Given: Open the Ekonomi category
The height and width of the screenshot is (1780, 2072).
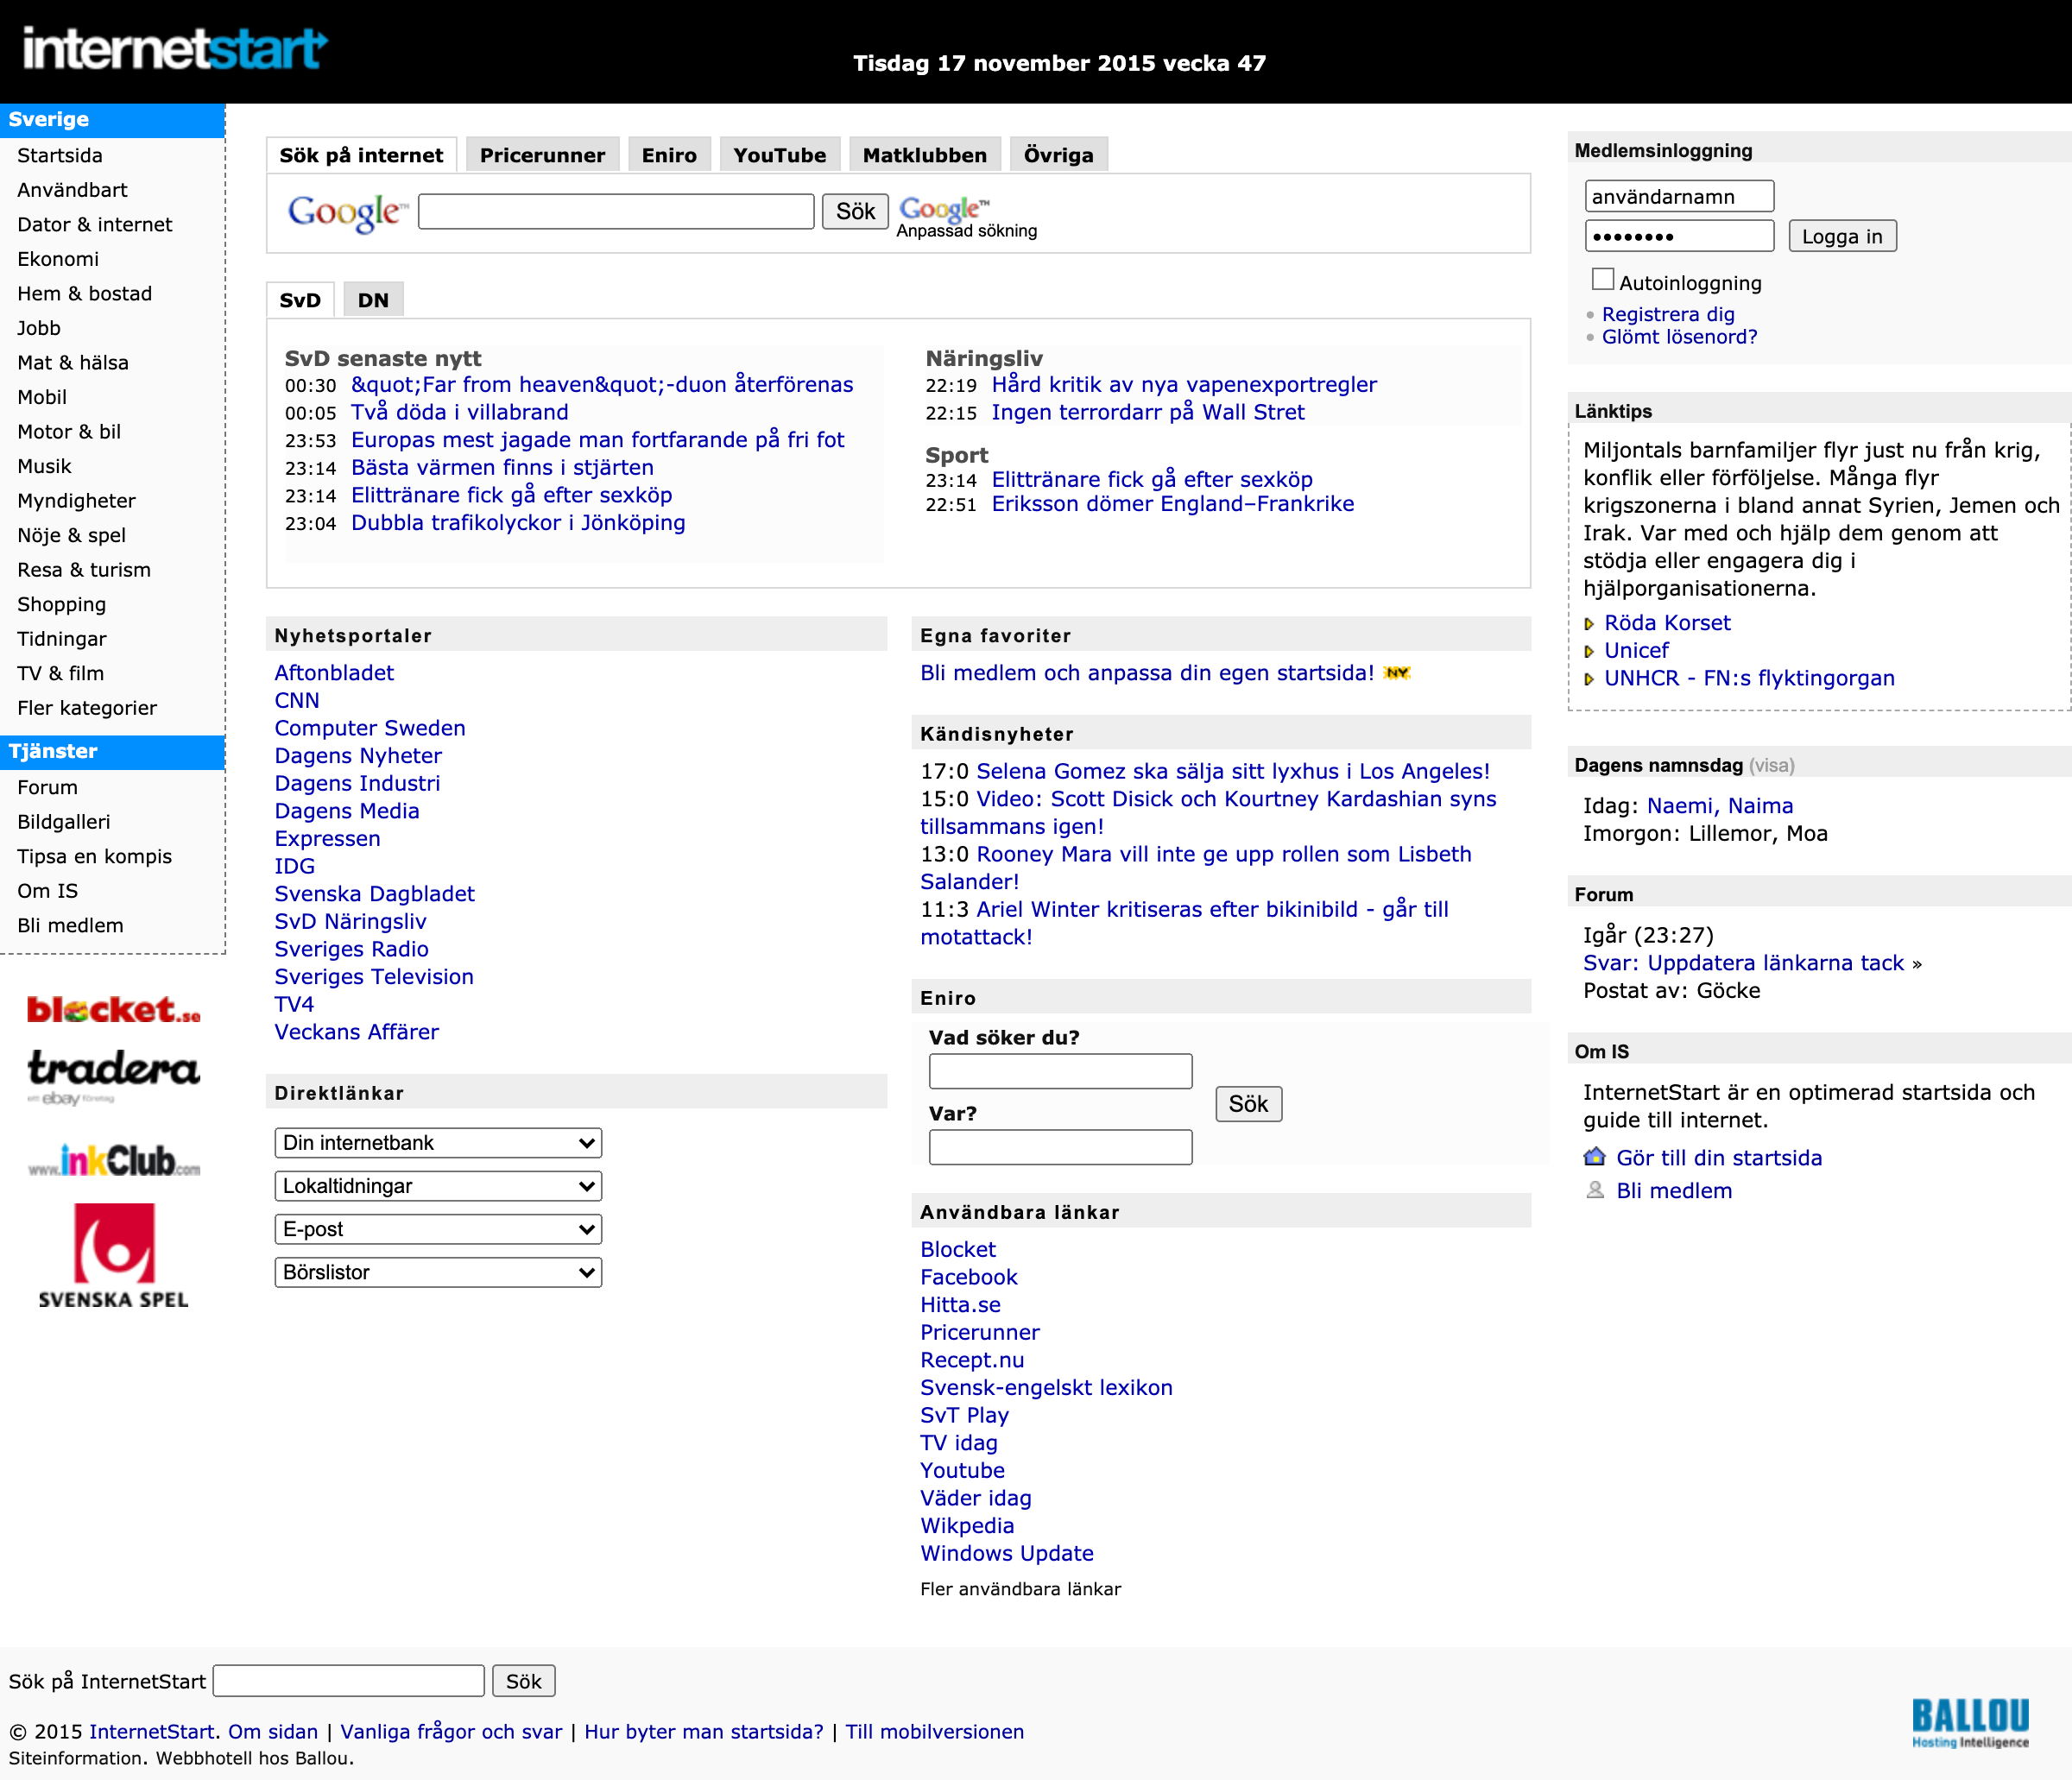Looking at the screenshot, I should click(58, 259).
